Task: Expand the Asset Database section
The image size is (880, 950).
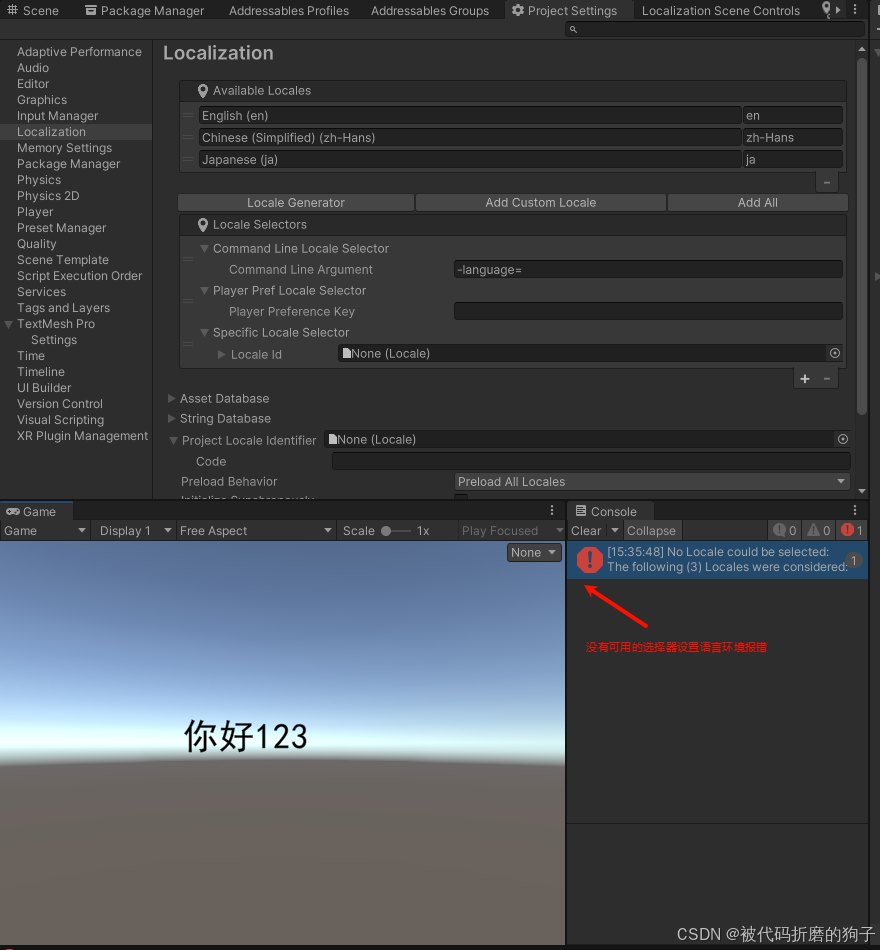Action: click(x=172, y=398)
